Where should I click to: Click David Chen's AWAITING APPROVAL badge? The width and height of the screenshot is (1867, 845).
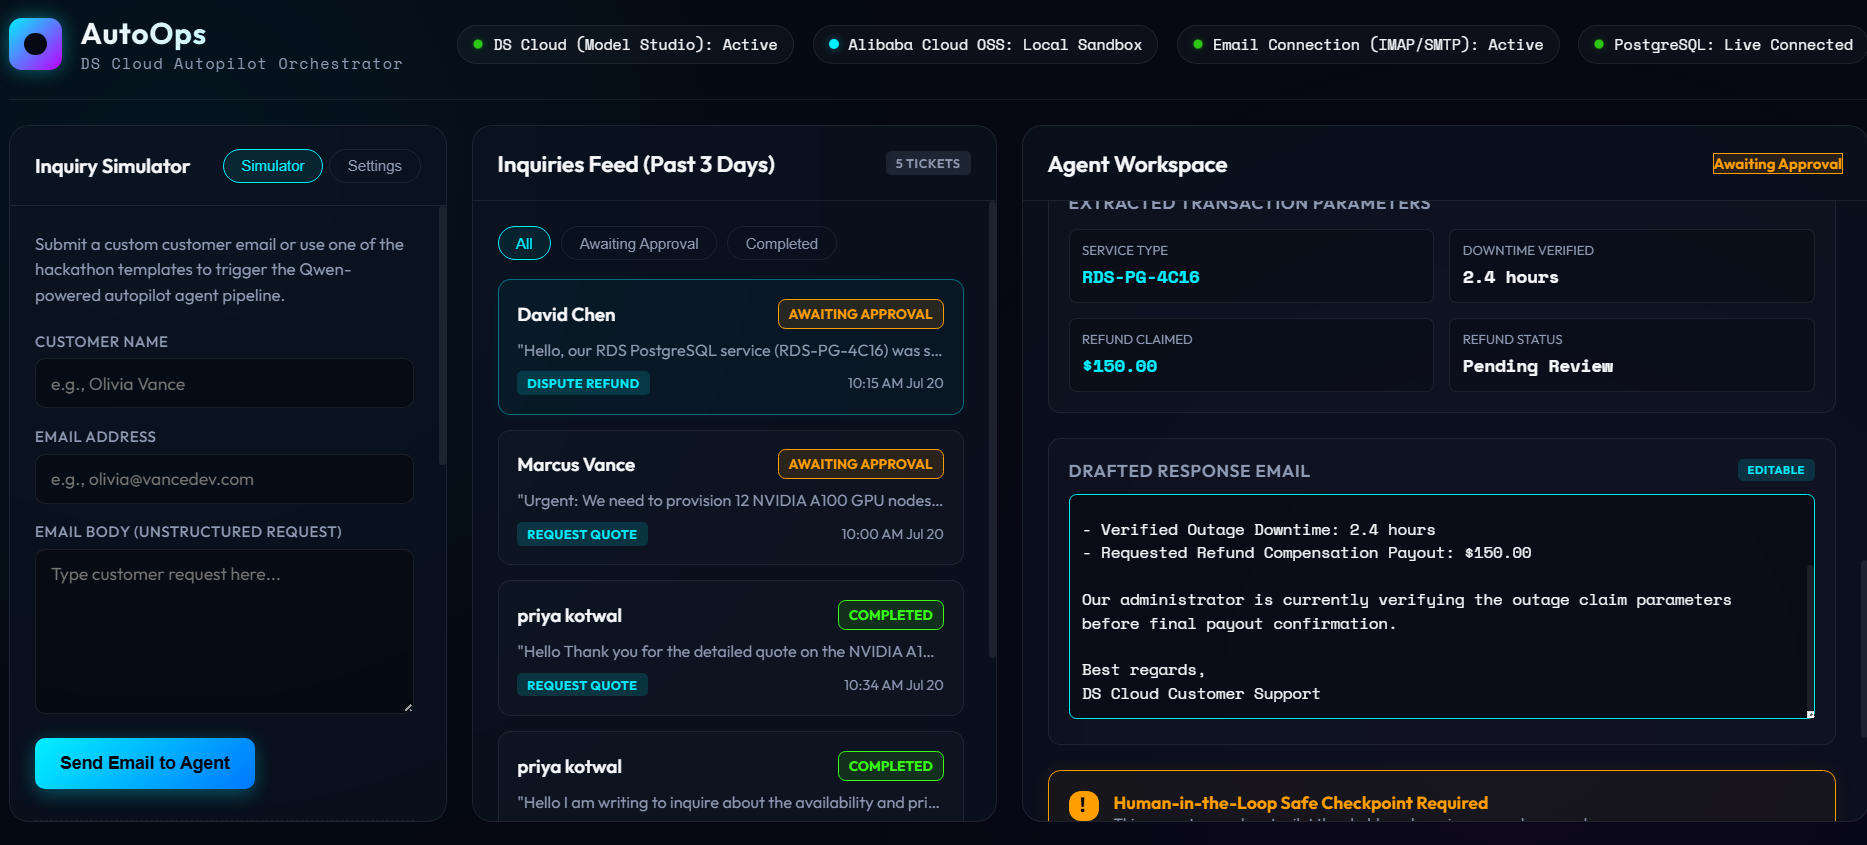[860, 314]
